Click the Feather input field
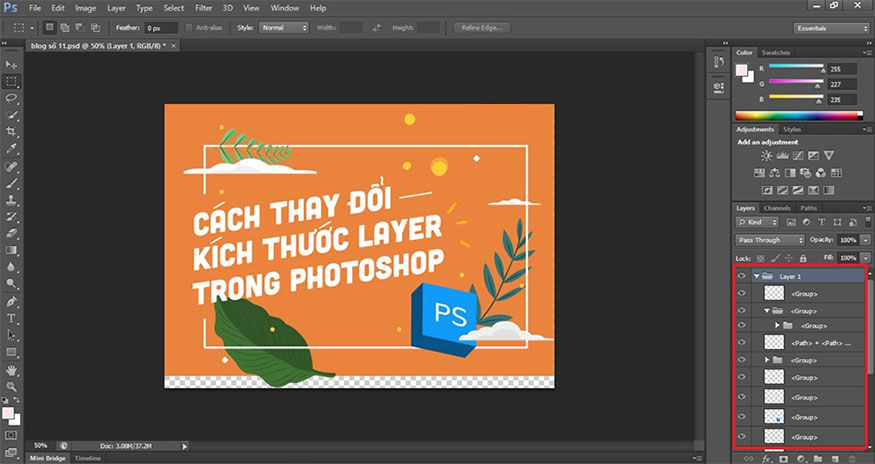Screen dimensions: 875x464 [x=160, y=28]
